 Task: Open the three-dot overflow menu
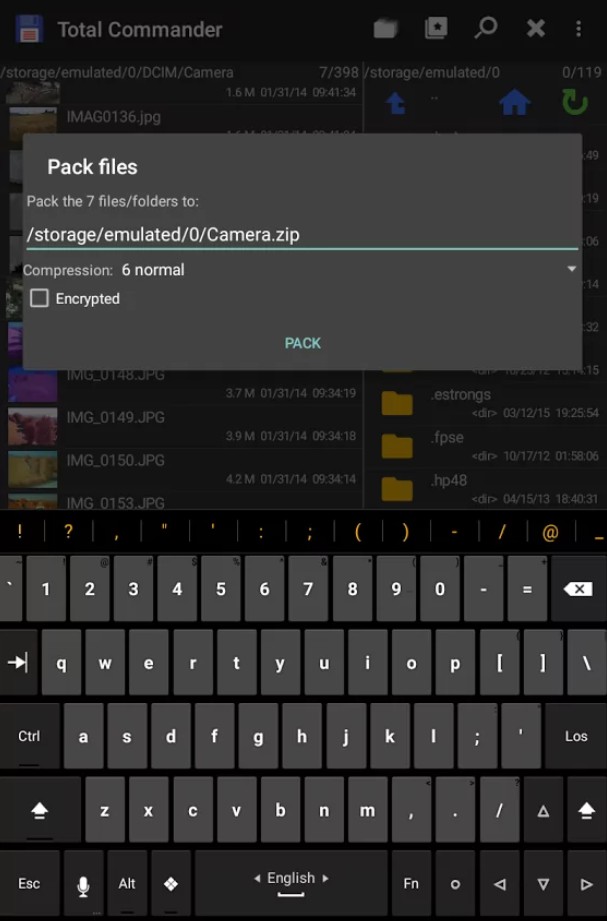coord(578,28)
